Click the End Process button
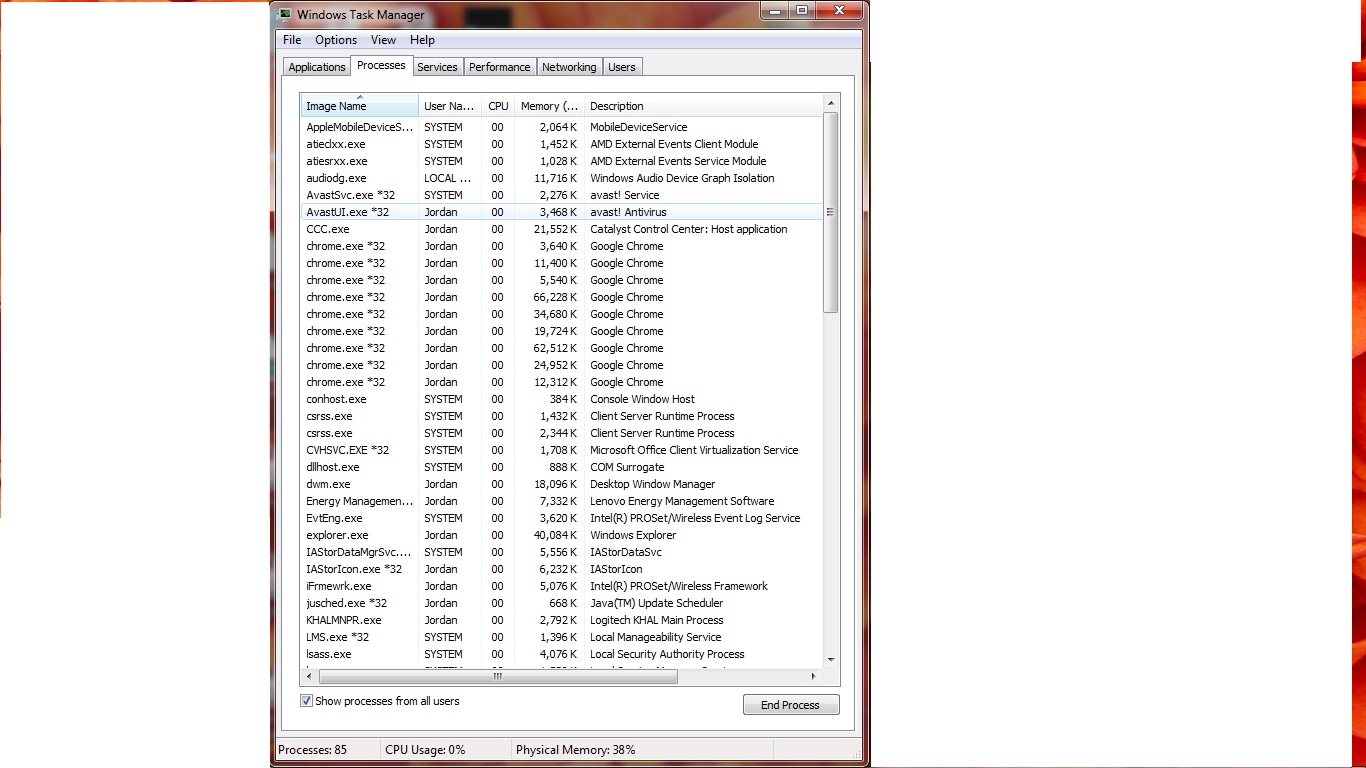 (791, 705)
